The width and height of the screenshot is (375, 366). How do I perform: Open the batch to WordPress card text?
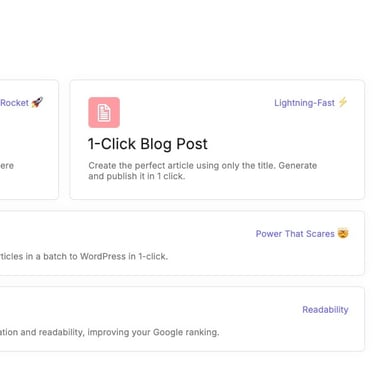[84, 256]
